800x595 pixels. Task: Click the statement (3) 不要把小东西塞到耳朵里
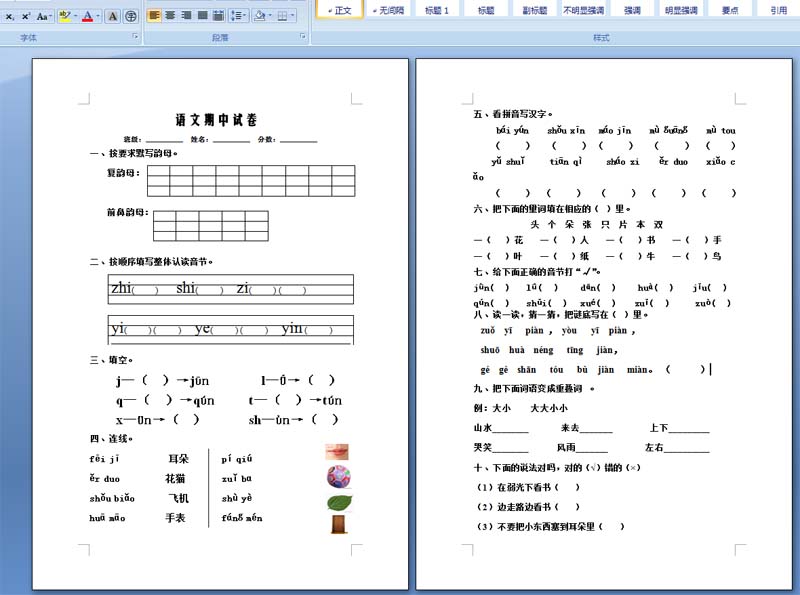[x=551, y=527]
